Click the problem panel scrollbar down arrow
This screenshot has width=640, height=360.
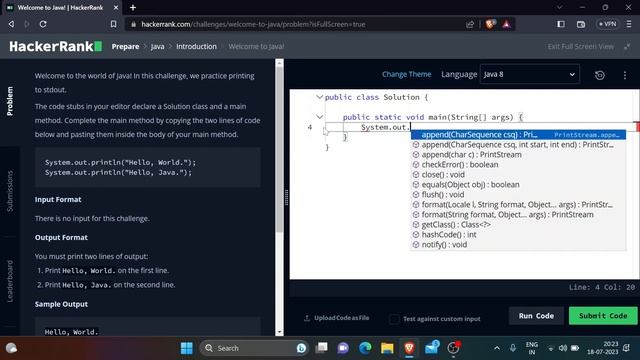point(279,332)
